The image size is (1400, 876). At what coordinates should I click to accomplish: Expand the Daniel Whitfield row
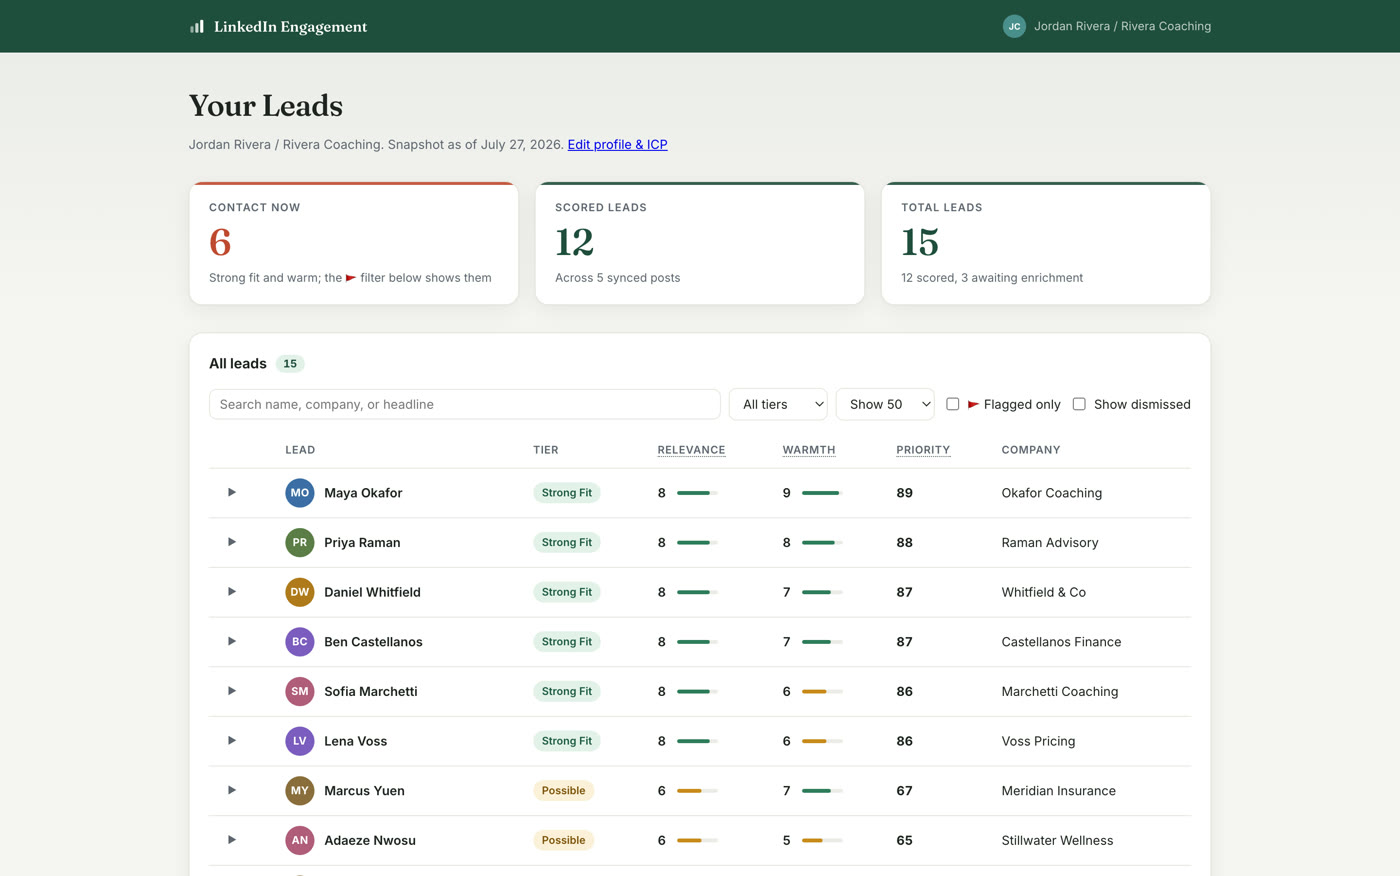pos(232,591)
